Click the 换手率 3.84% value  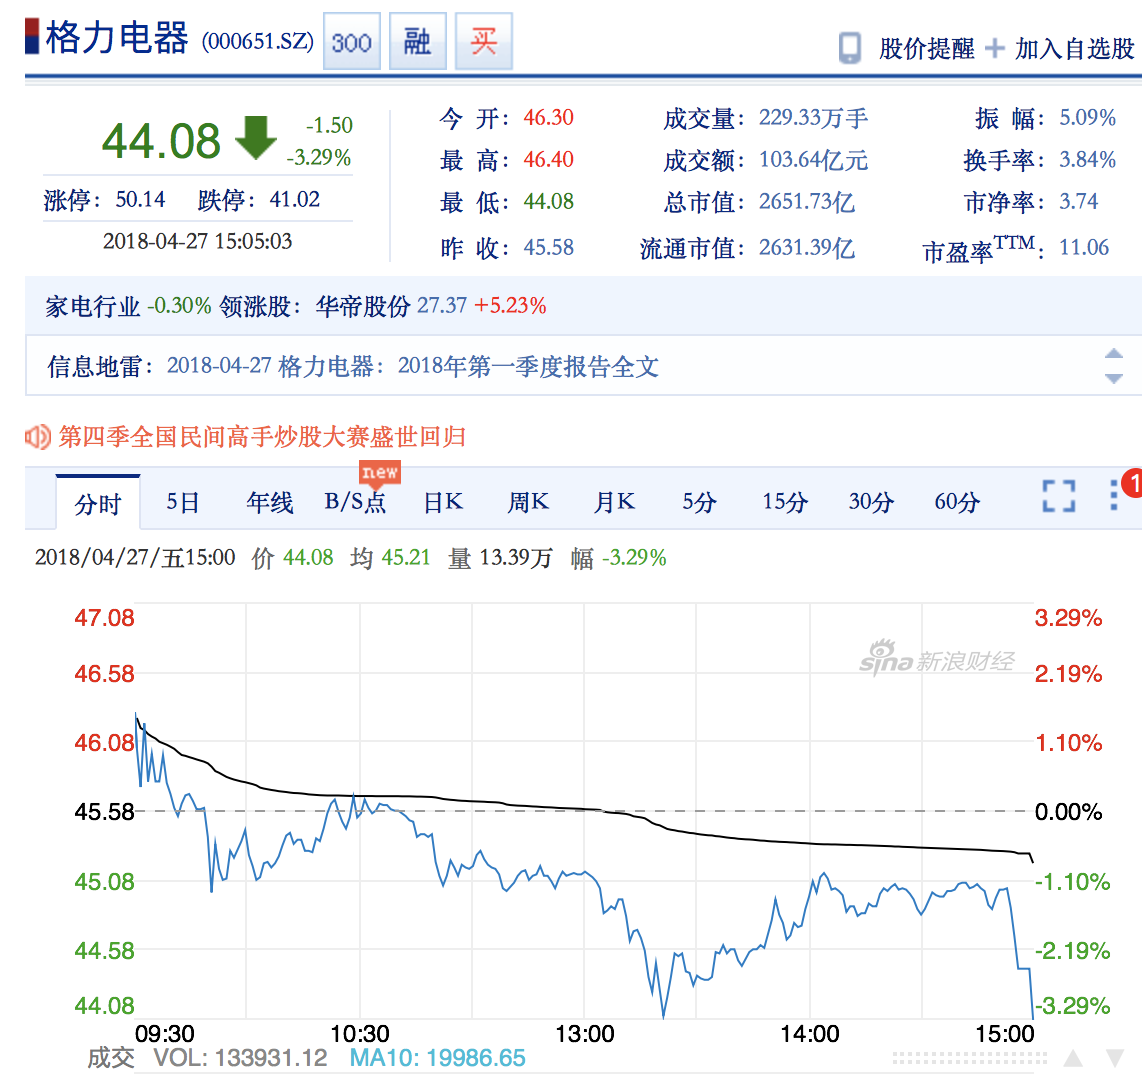click(x=1087, y=159)
